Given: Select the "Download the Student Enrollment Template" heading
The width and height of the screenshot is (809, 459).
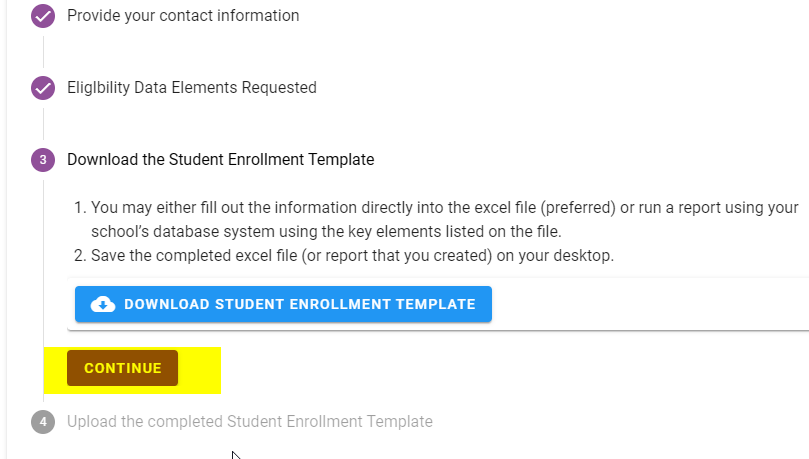Looking at the screenshot, I should 220,160.
